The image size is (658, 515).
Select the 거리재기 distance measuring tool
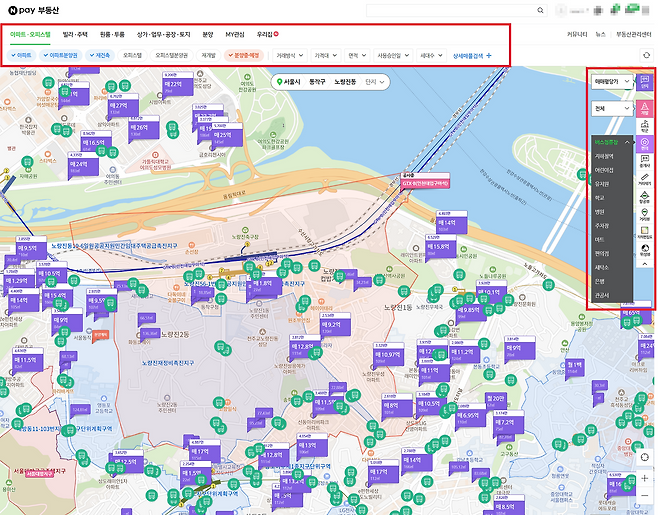tap(644, 179)
